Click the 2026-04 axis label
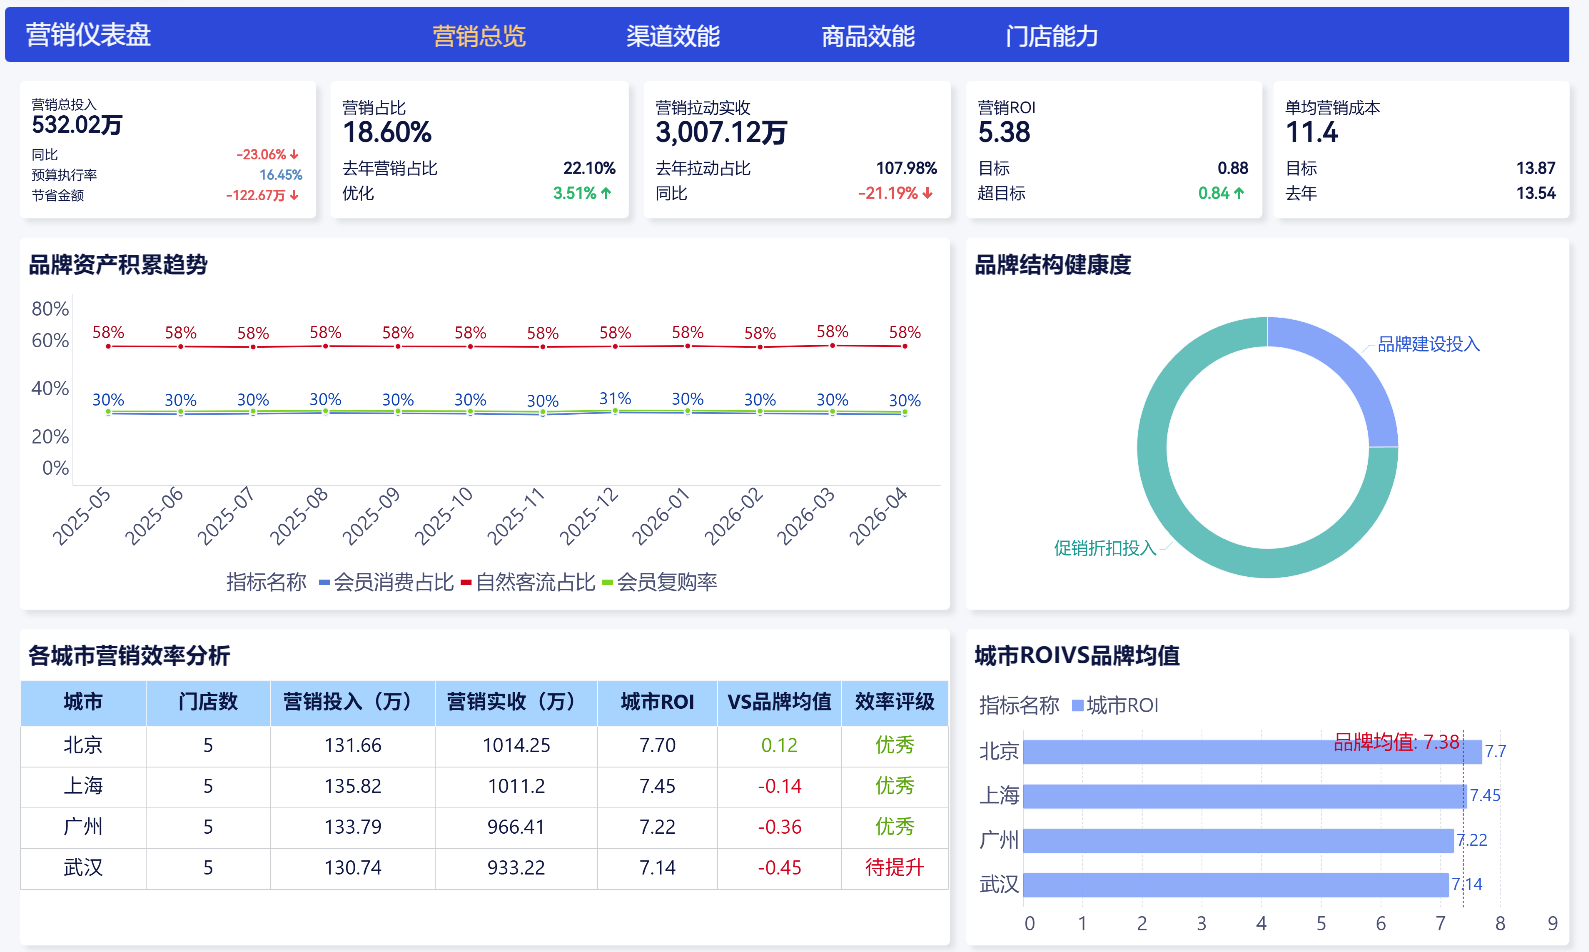1589x952 pixels. coord(878,516)
